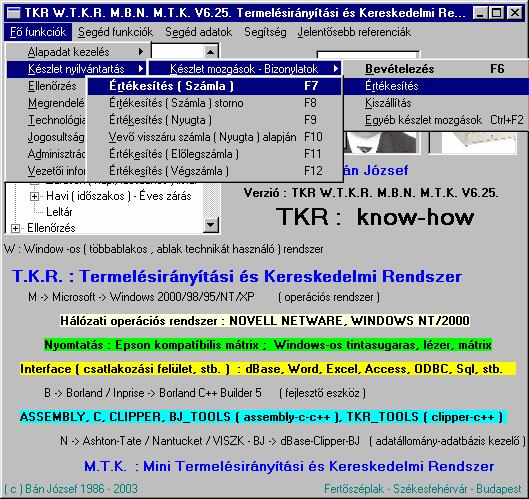Select Egyéb készlet mozgások item
The width and height of the screenshot is (529, 499).
pos(436,120)
